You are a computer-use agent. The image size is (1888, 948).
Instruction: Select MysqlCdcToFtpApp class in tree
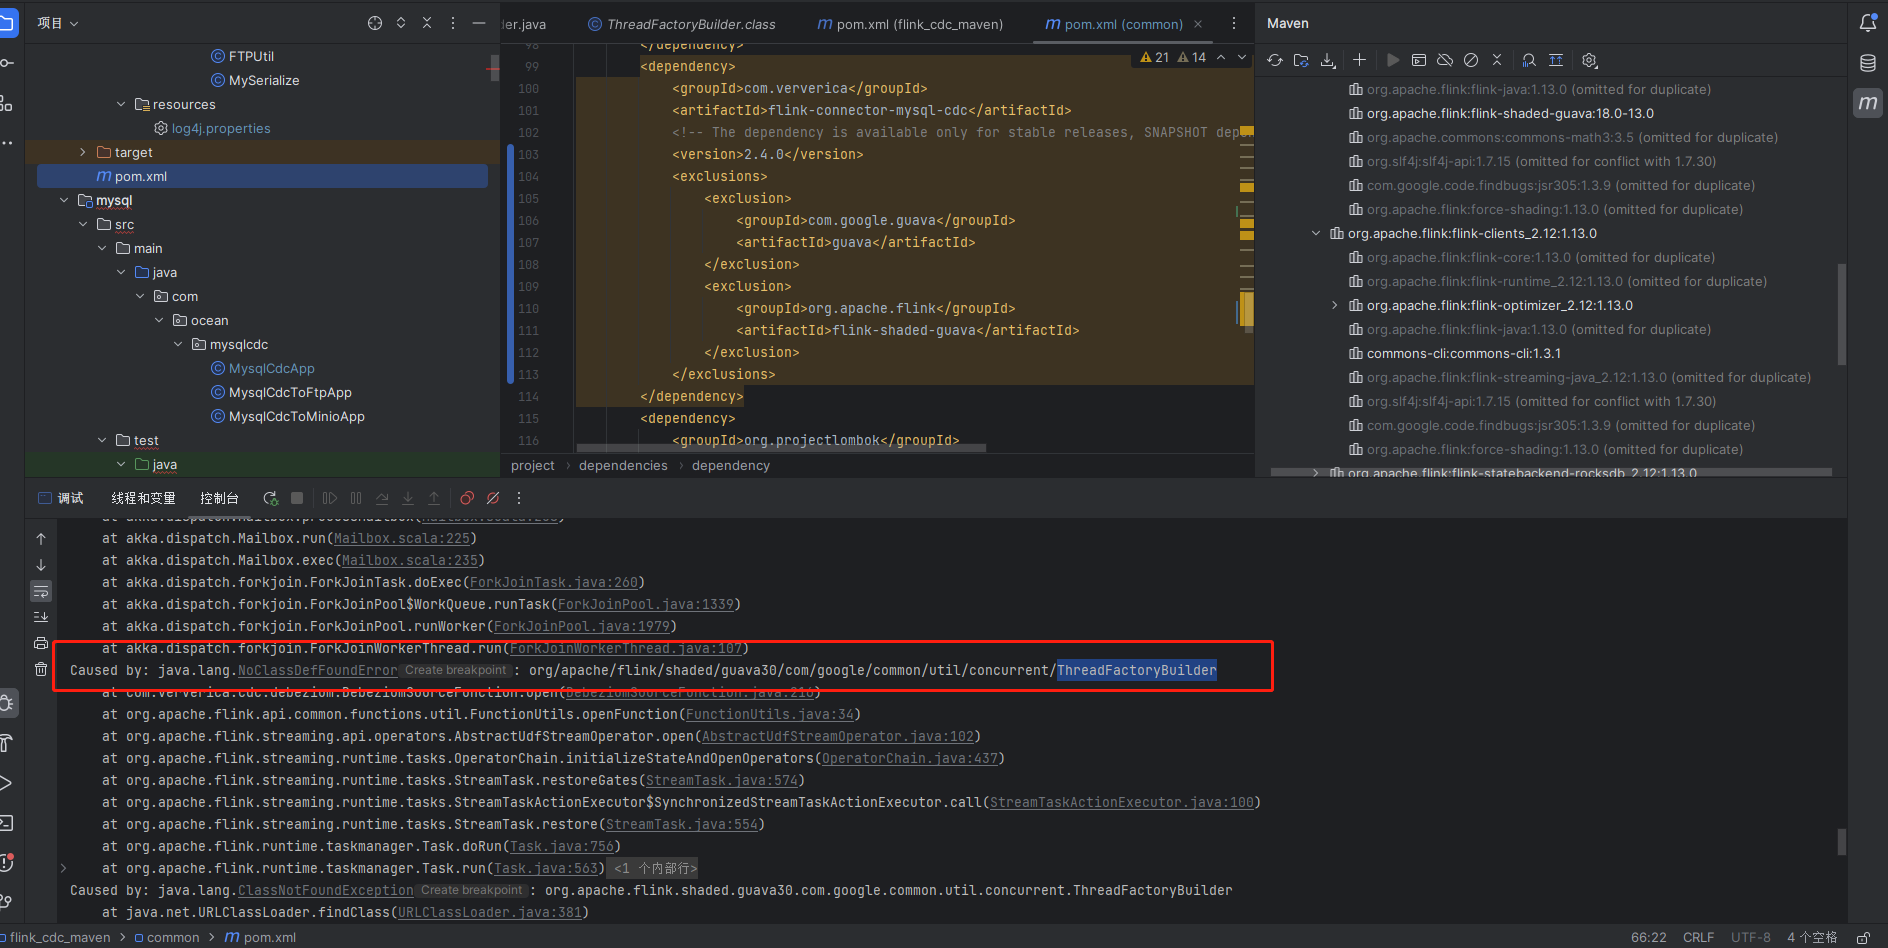(x=290, y=392)
